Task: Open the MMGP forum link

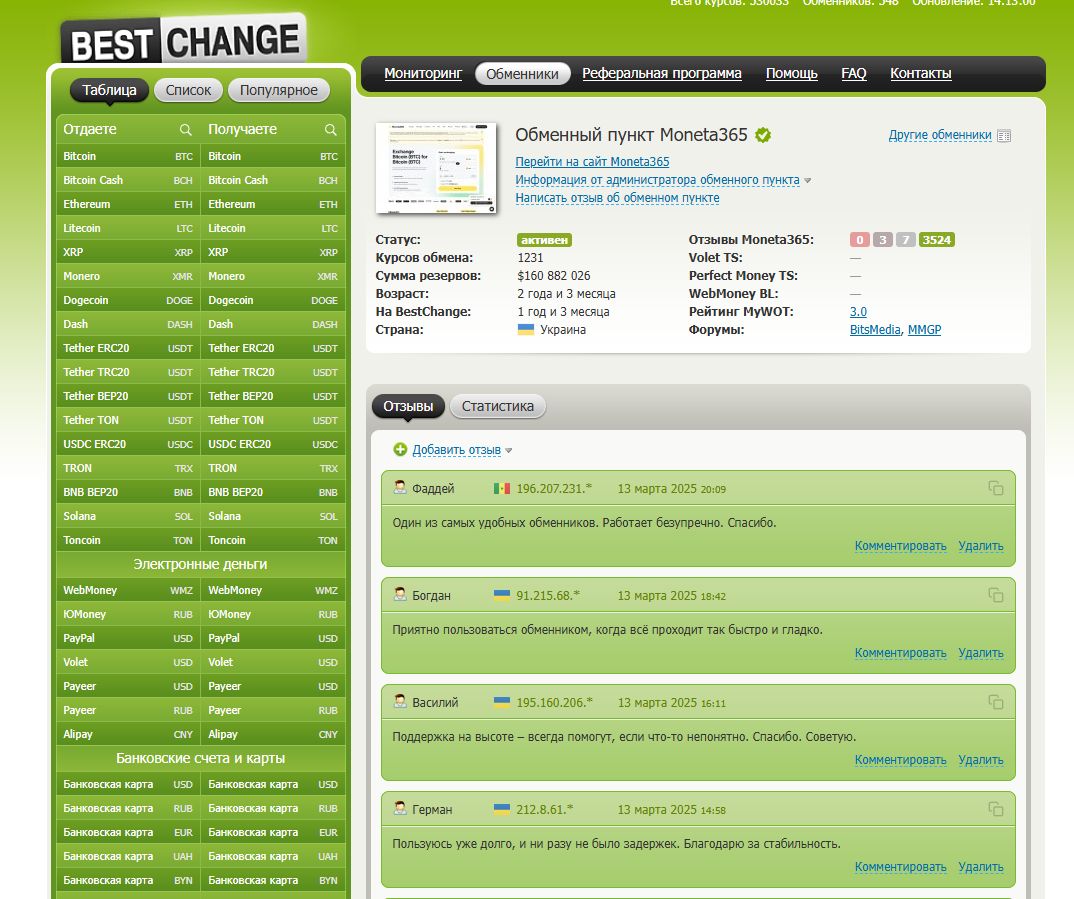Action: (924, 329)
